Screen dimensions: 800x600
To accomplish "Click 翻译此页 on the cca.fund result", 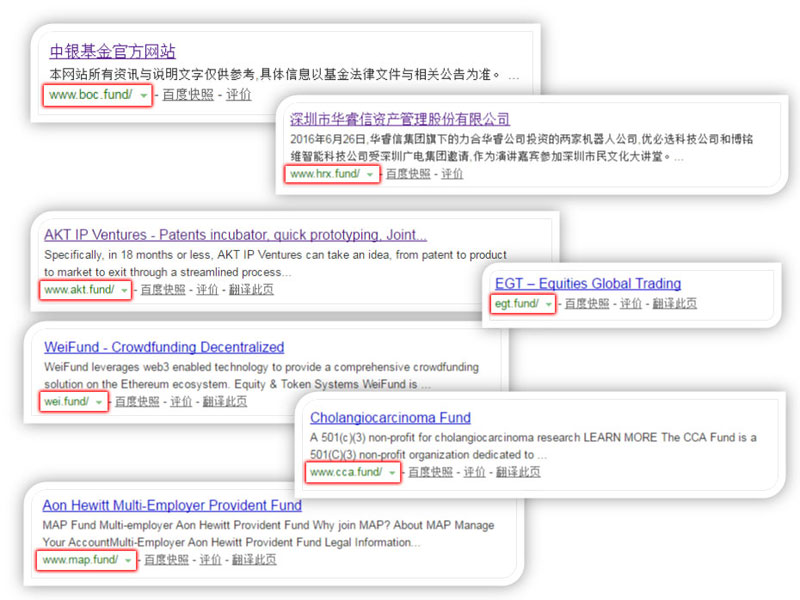I will [518, 472].
